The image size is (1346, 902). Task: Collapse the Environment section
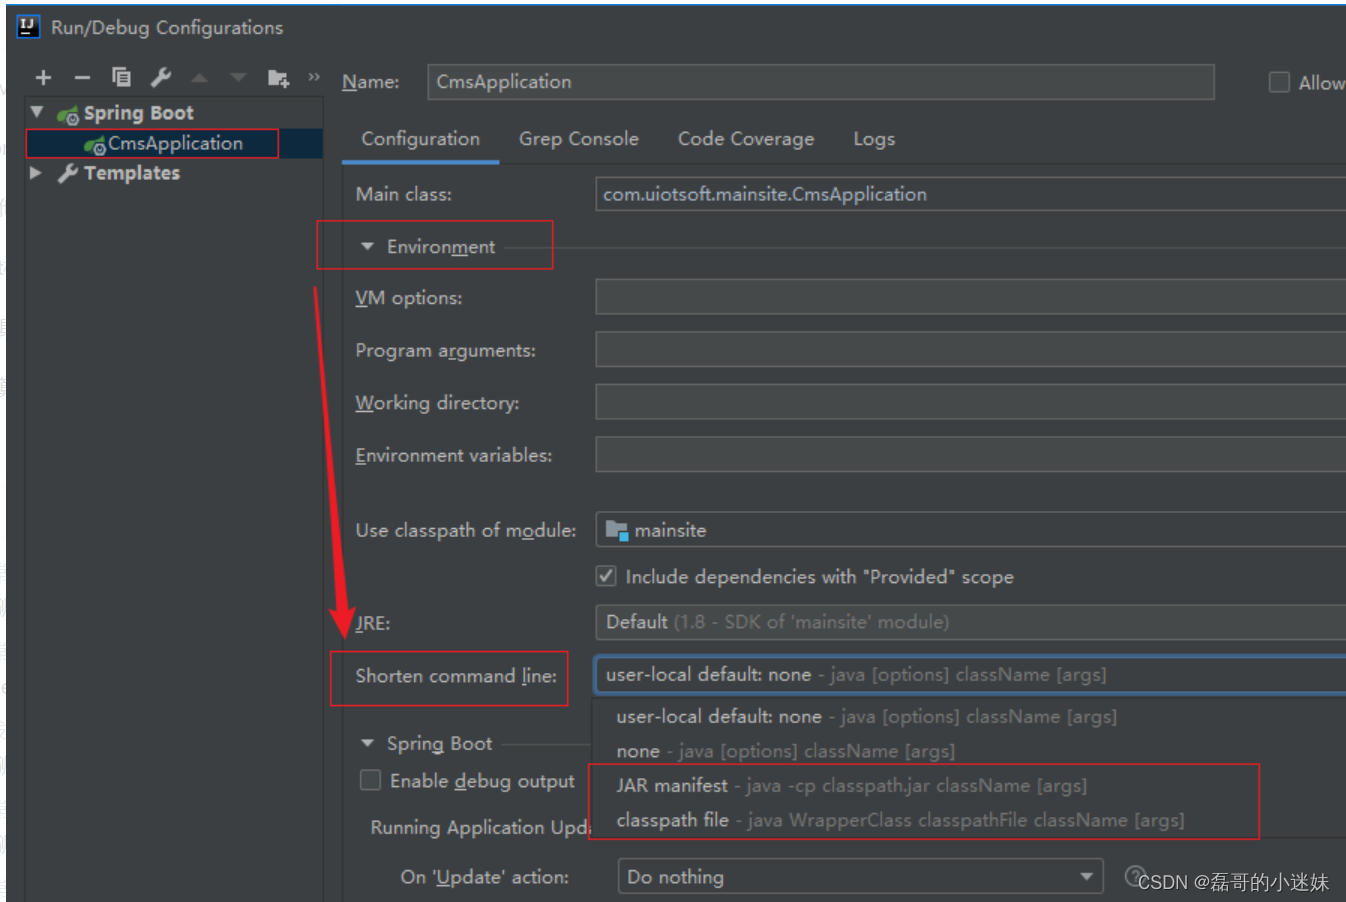pos(367,246)
